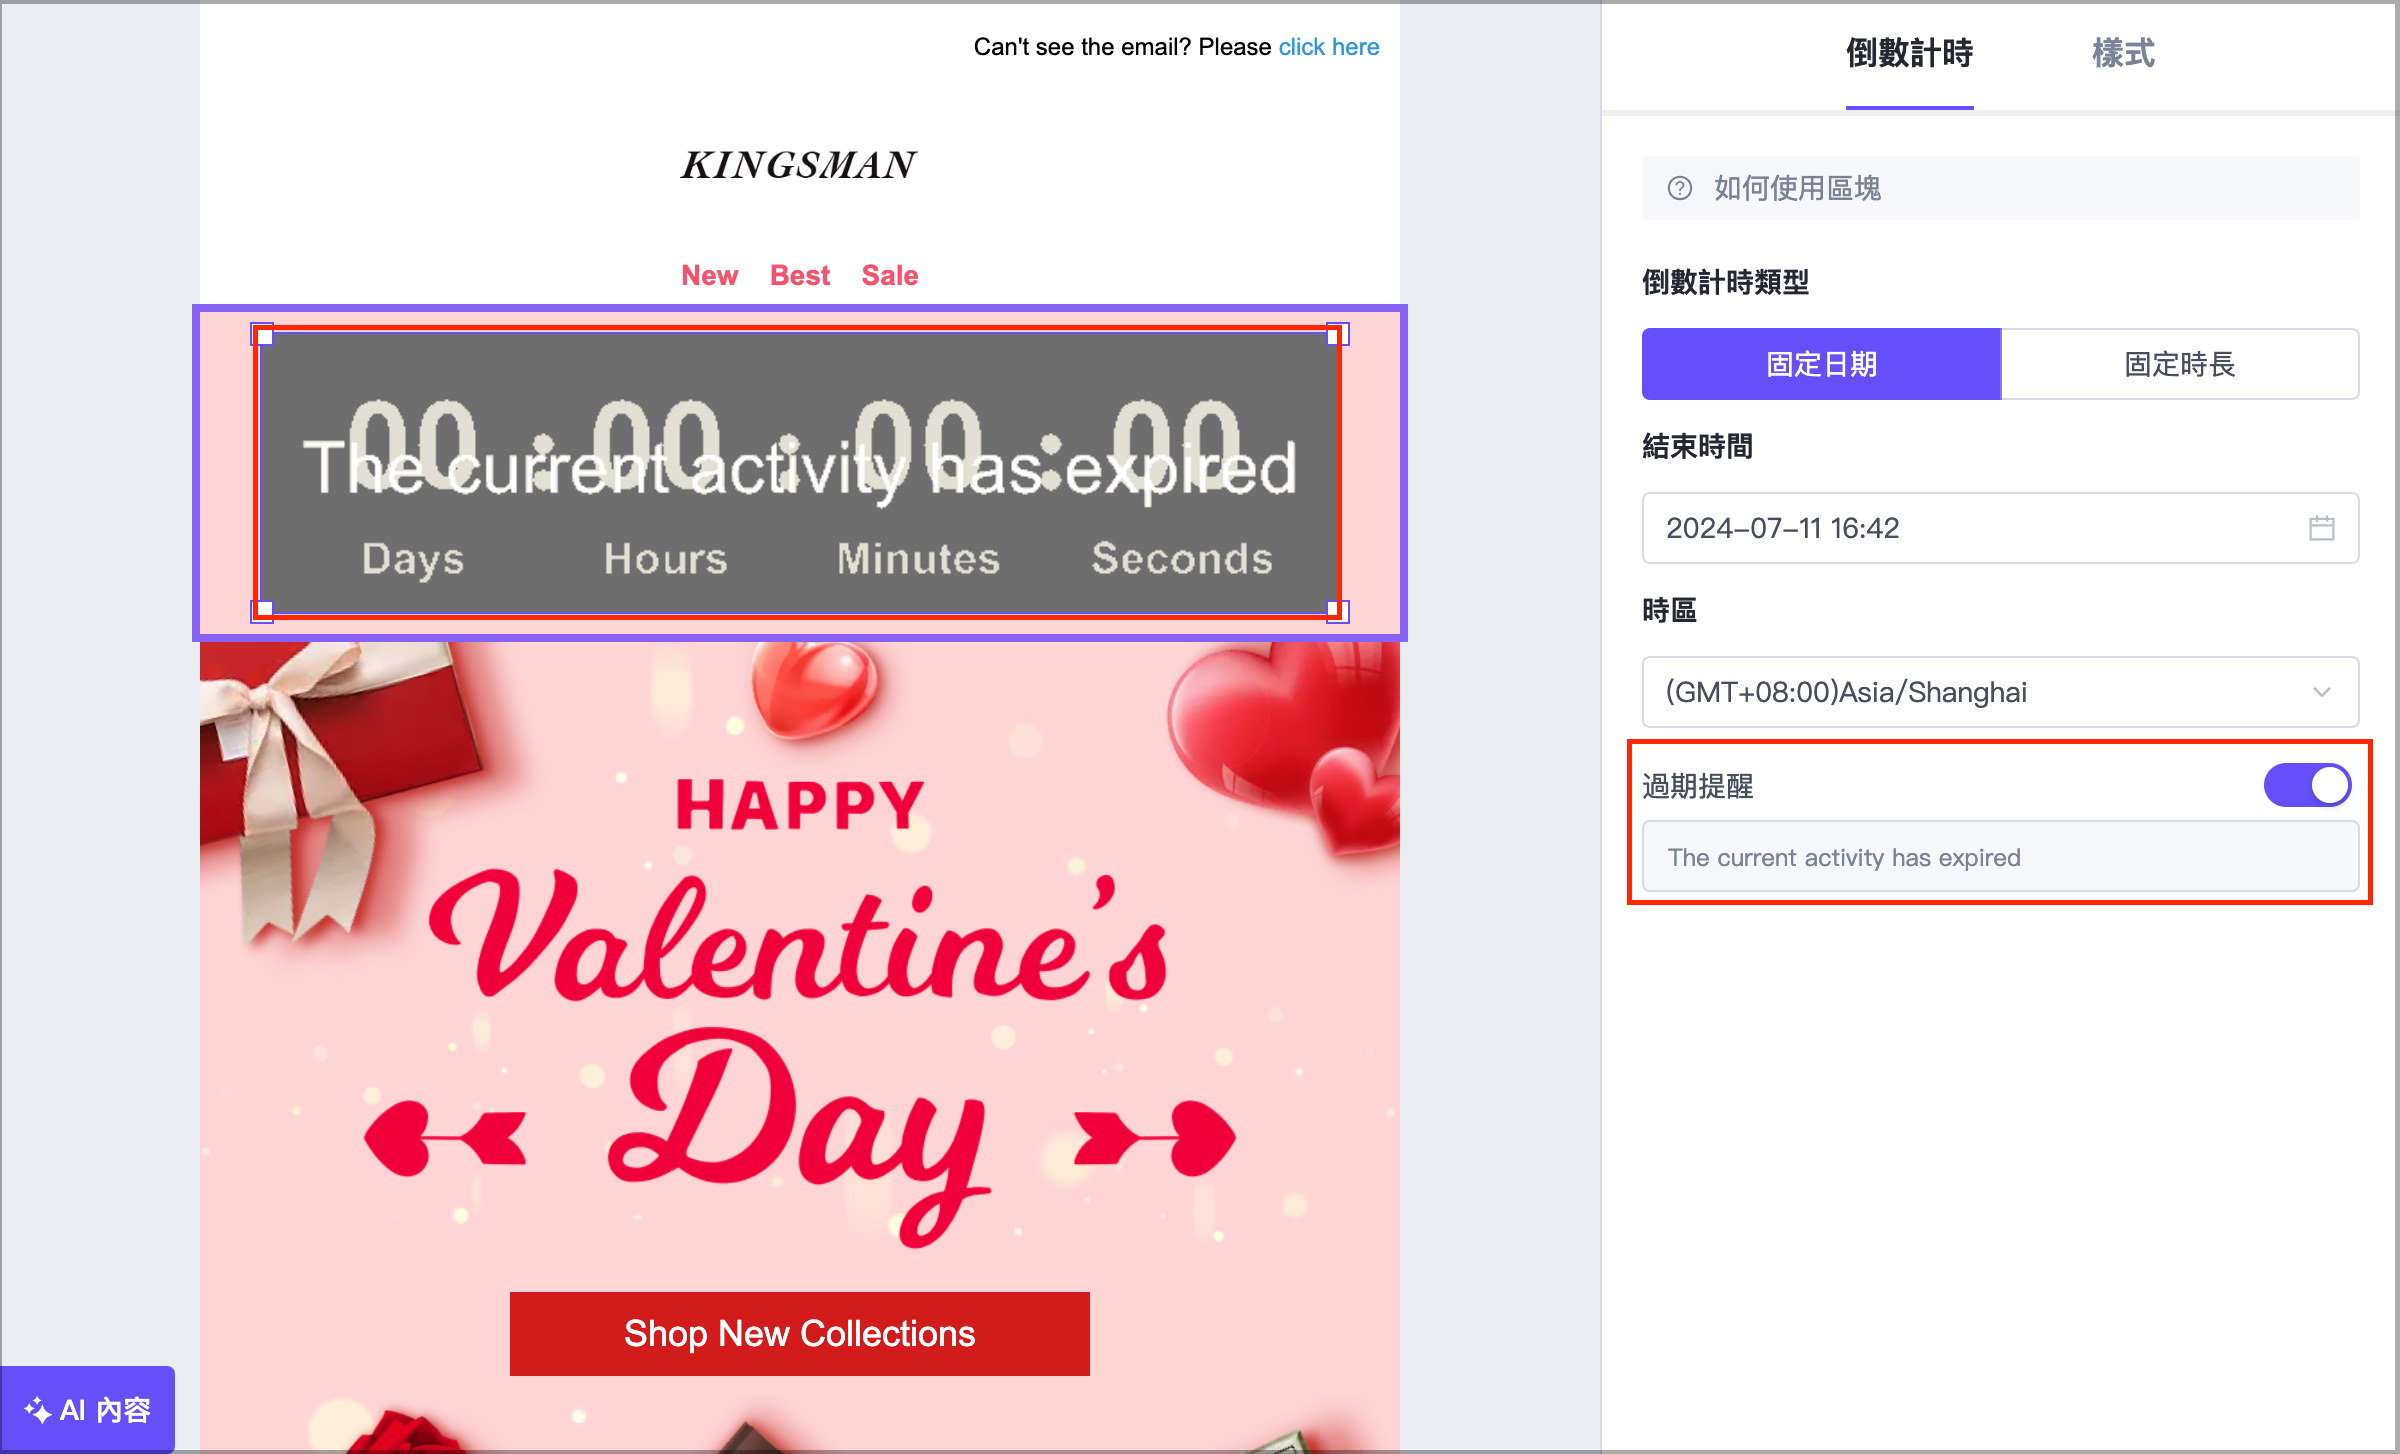
Task: Click the 'click here' email link
Action: click(x=1328, y=47)
